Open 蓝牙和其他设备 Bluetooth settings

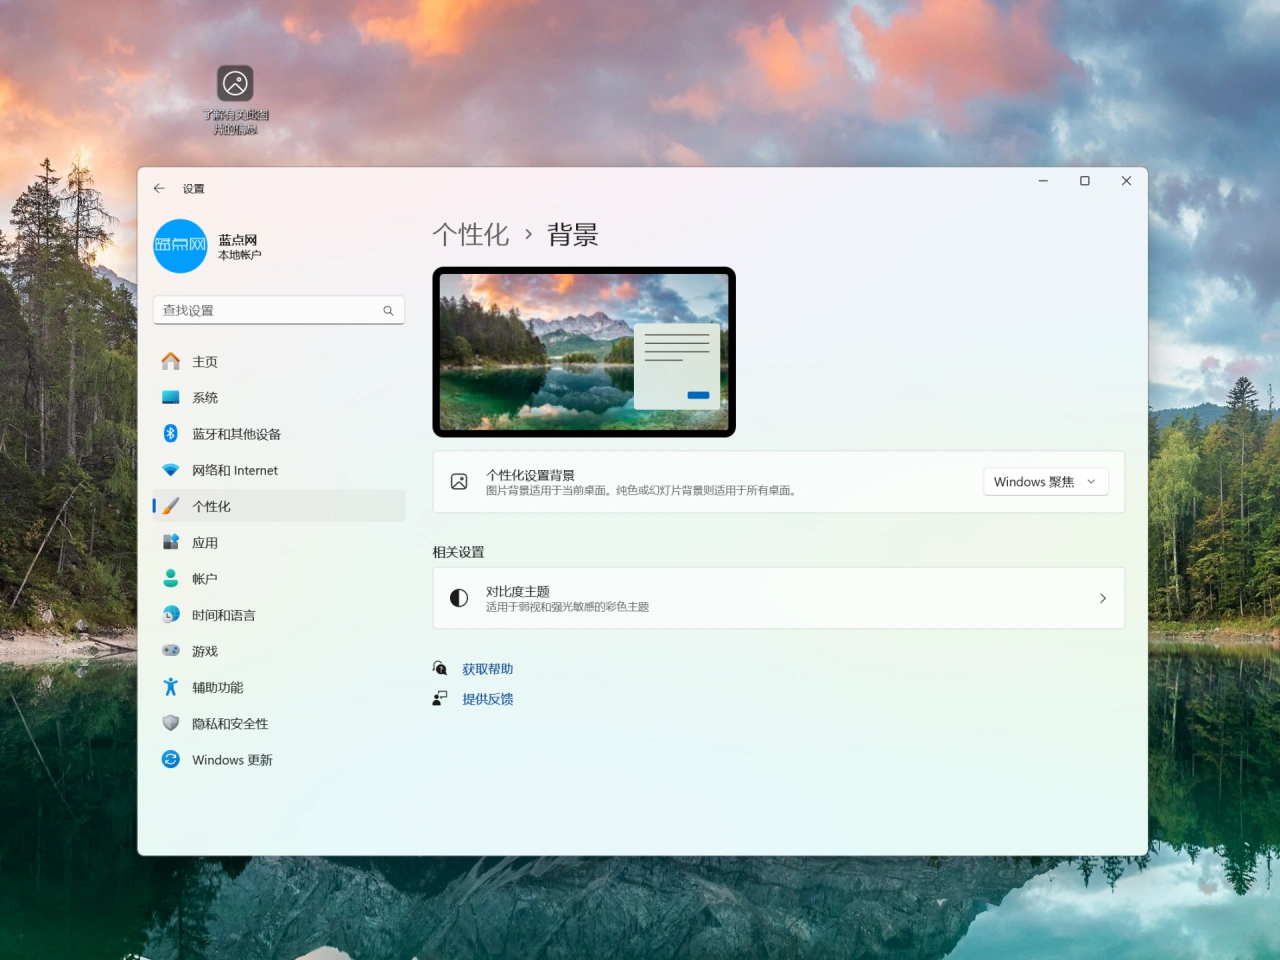point(236,434)
